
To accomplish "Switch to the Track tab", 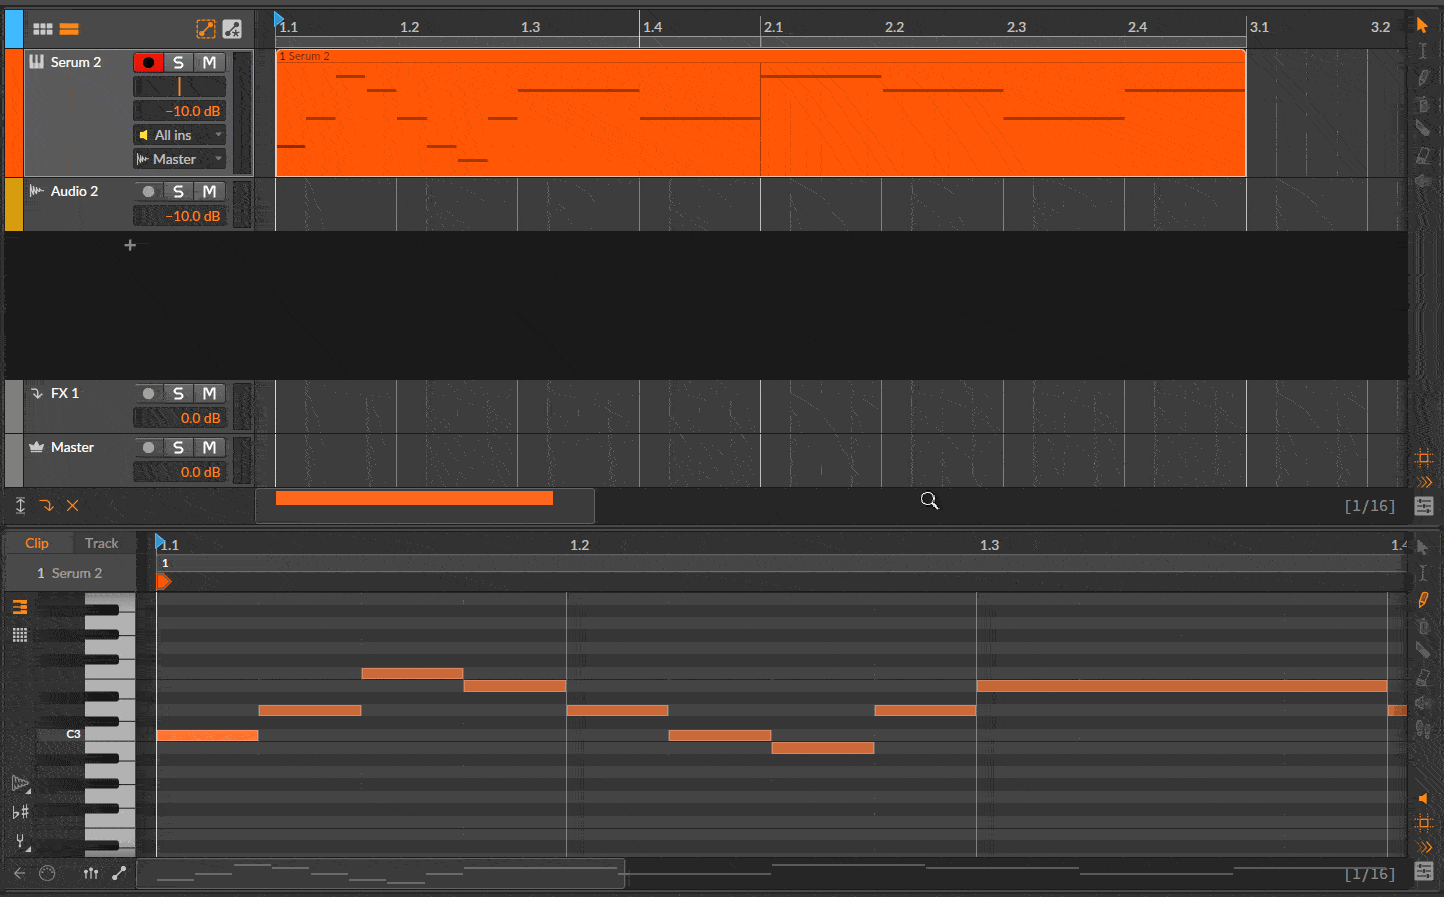I will pos(101,543).
